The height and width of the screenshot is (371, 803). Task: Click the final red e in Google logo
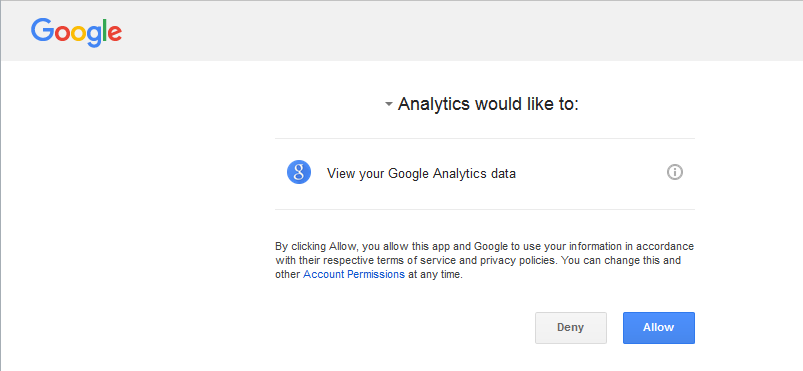[x=115, y=33]
